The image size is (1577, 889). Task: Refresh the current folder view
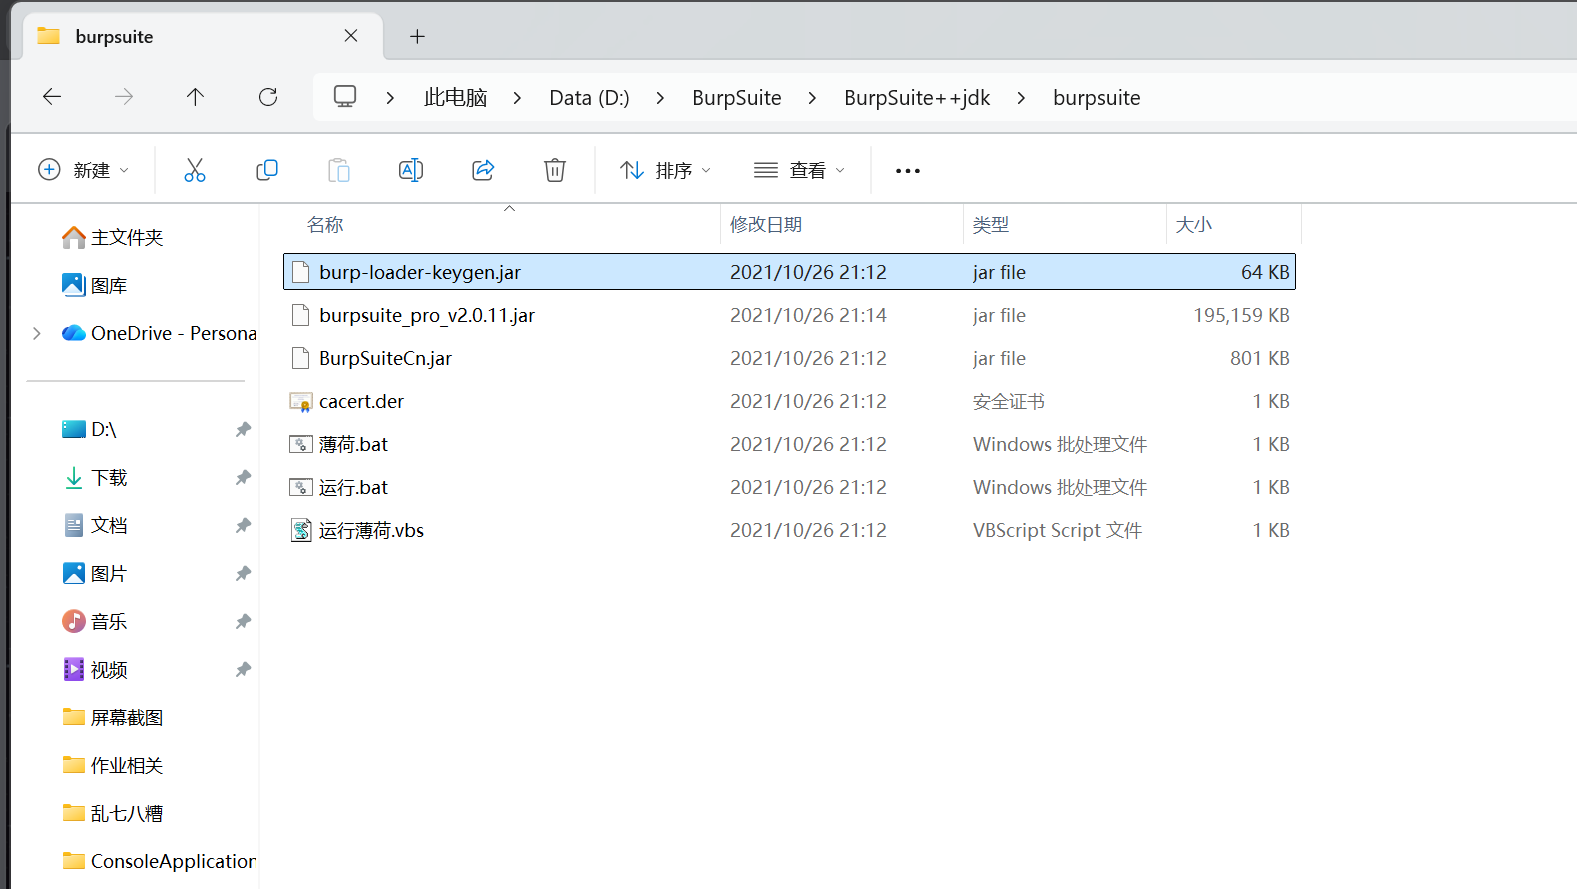268,97
